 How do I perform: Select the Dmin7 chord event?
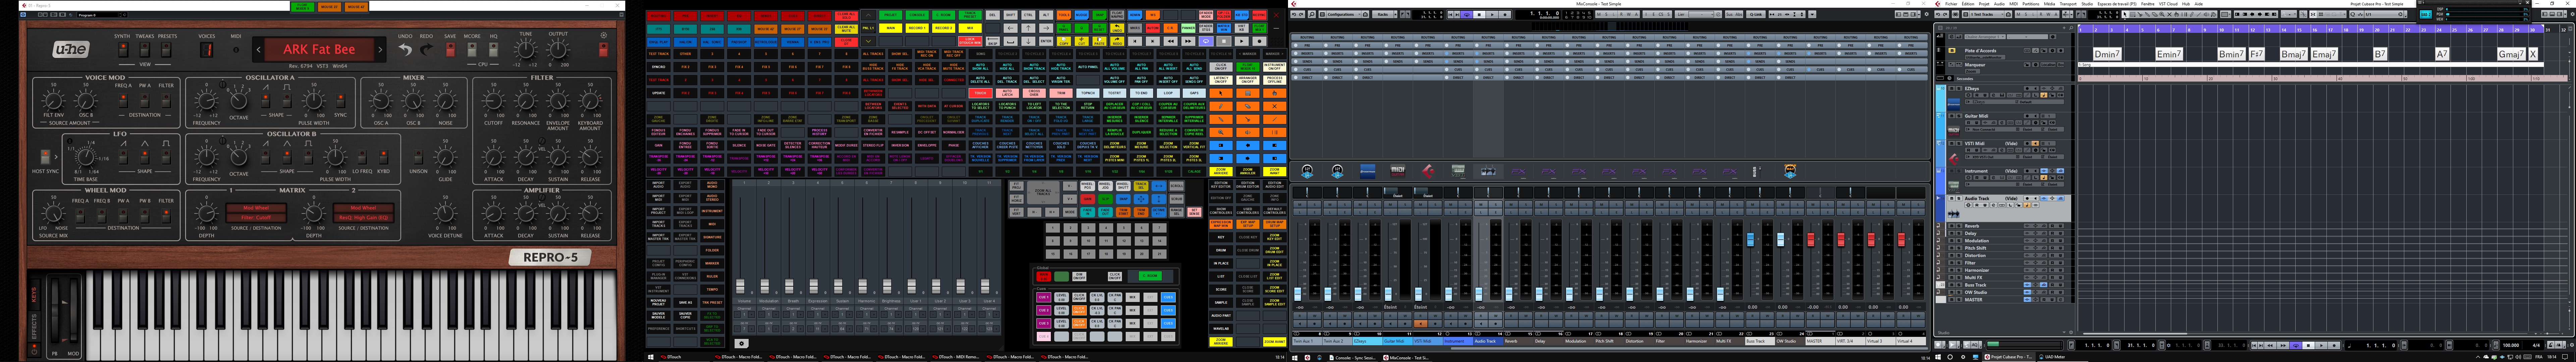coord(2107,54)
